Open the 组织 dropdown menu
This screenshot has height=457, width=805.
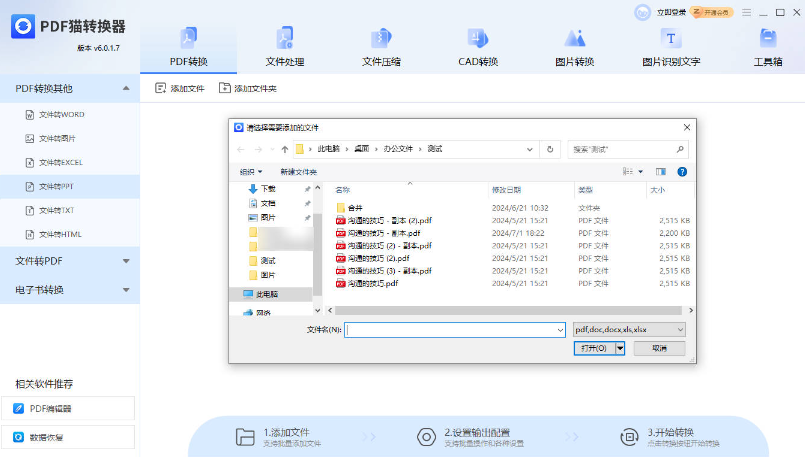pyautogui.click(x=251, y=172)
